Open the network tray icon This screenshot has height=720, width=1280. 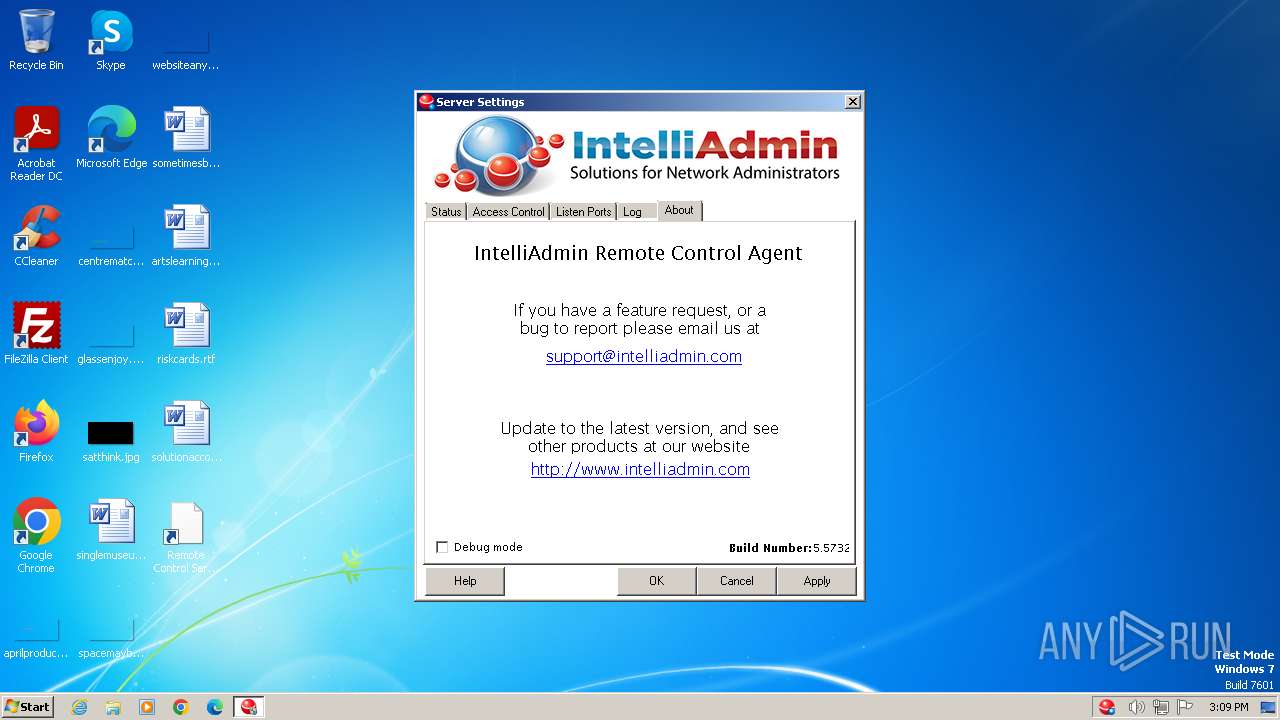tap(1160, 707)
